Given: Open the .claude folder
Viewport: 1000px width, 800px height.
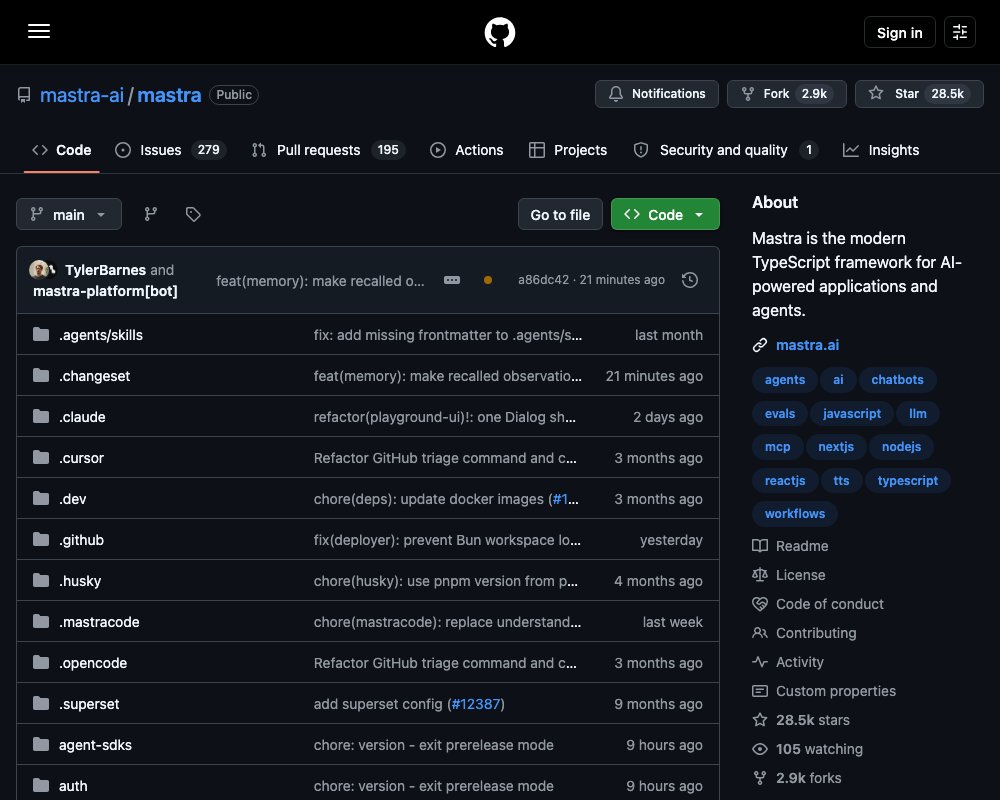Looking at the screenshot, I should click(82, 417).
